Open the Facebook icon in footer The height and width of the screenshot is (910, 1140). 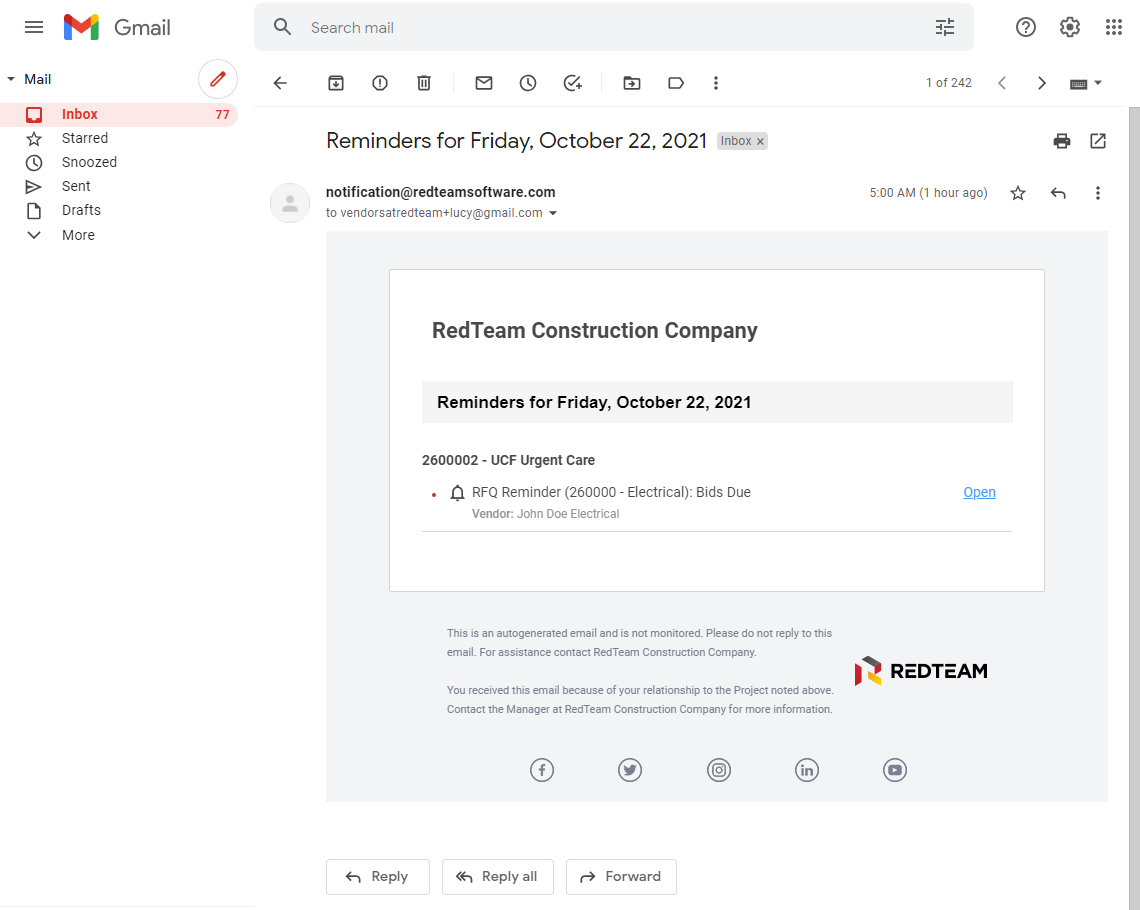(542, 770)
